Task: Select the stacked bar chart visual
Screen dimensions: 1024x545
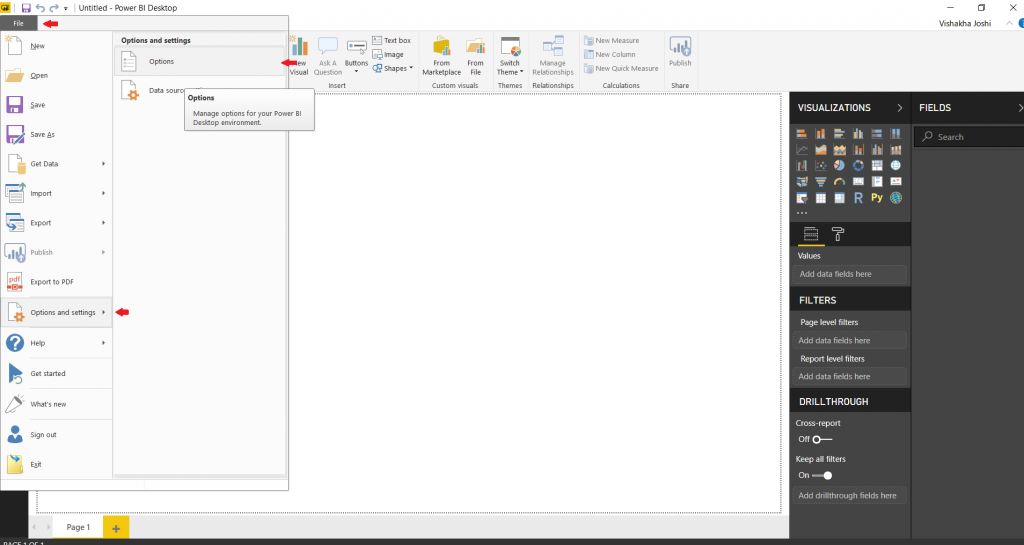Action: coord(802,134)
